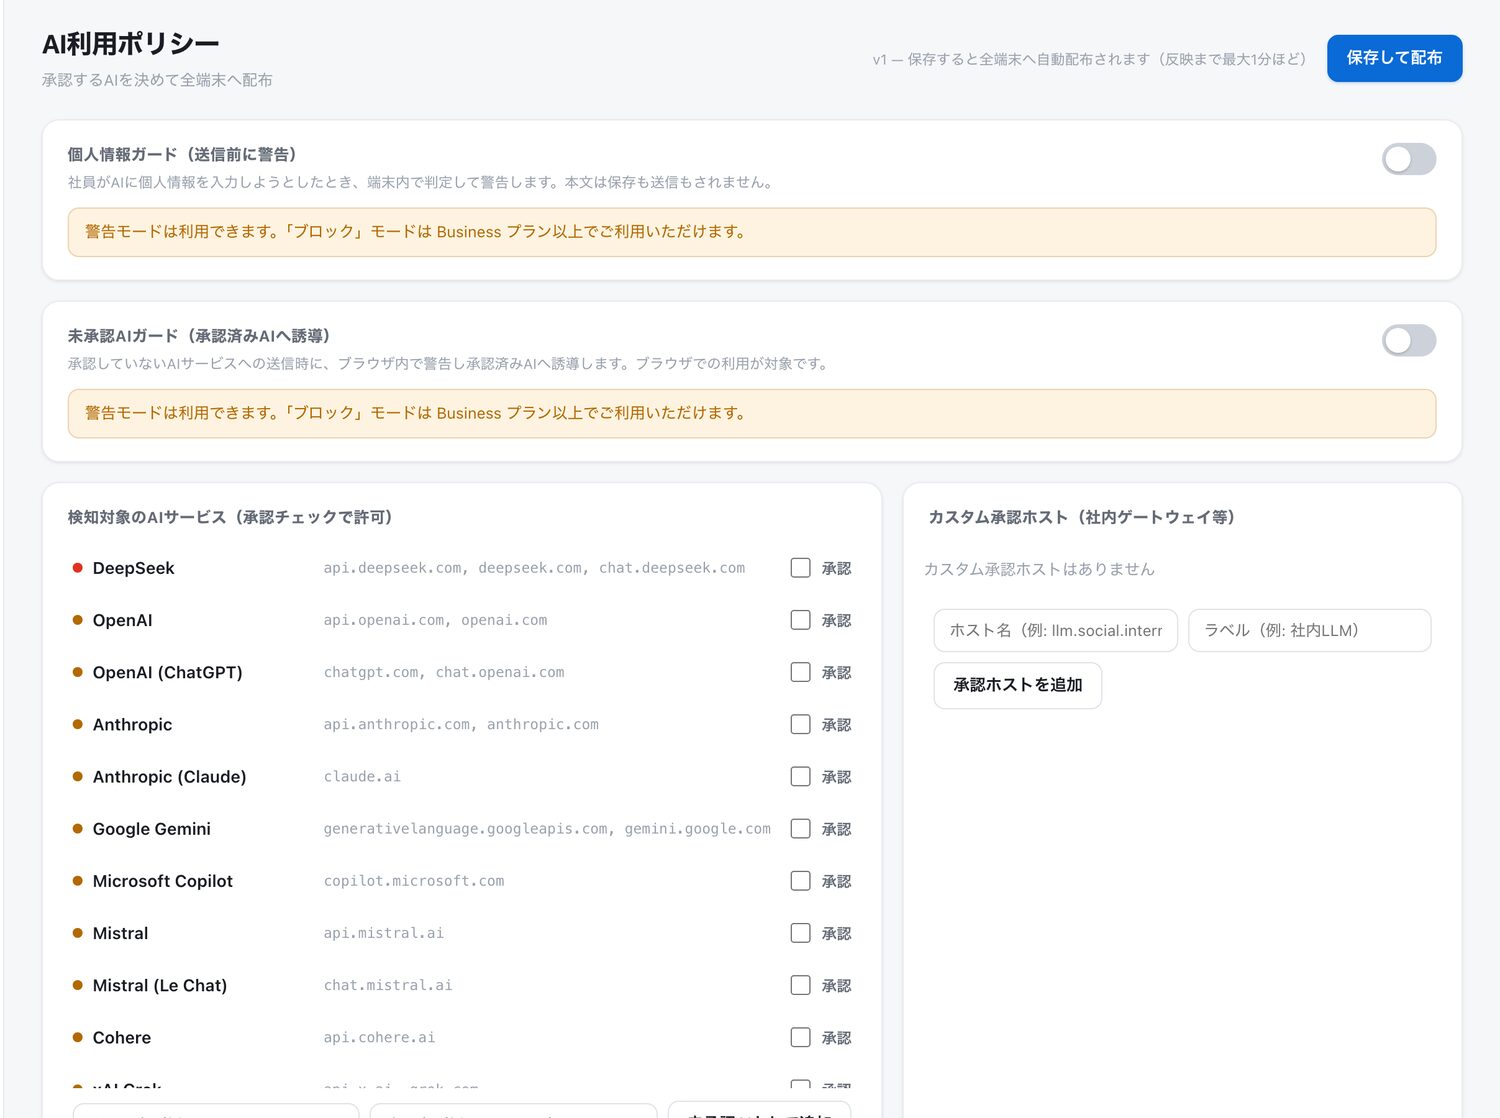Approve Microsoft Copilot checkbox
This screenshot has height=1118, width=1500.
[x=800, y=881]
